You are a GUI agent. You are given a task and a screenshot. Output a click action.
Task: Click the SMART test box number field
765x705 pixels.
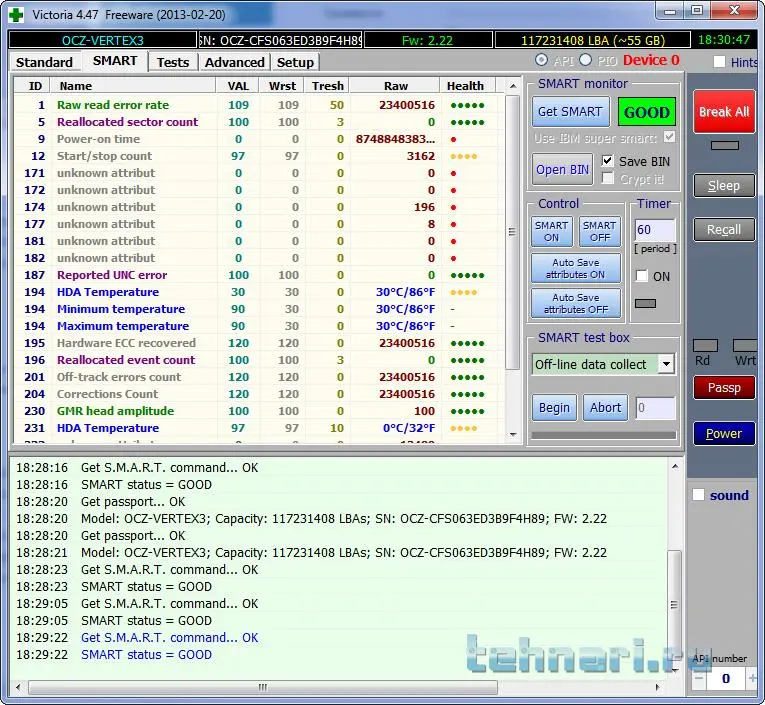tap(655, 407)
